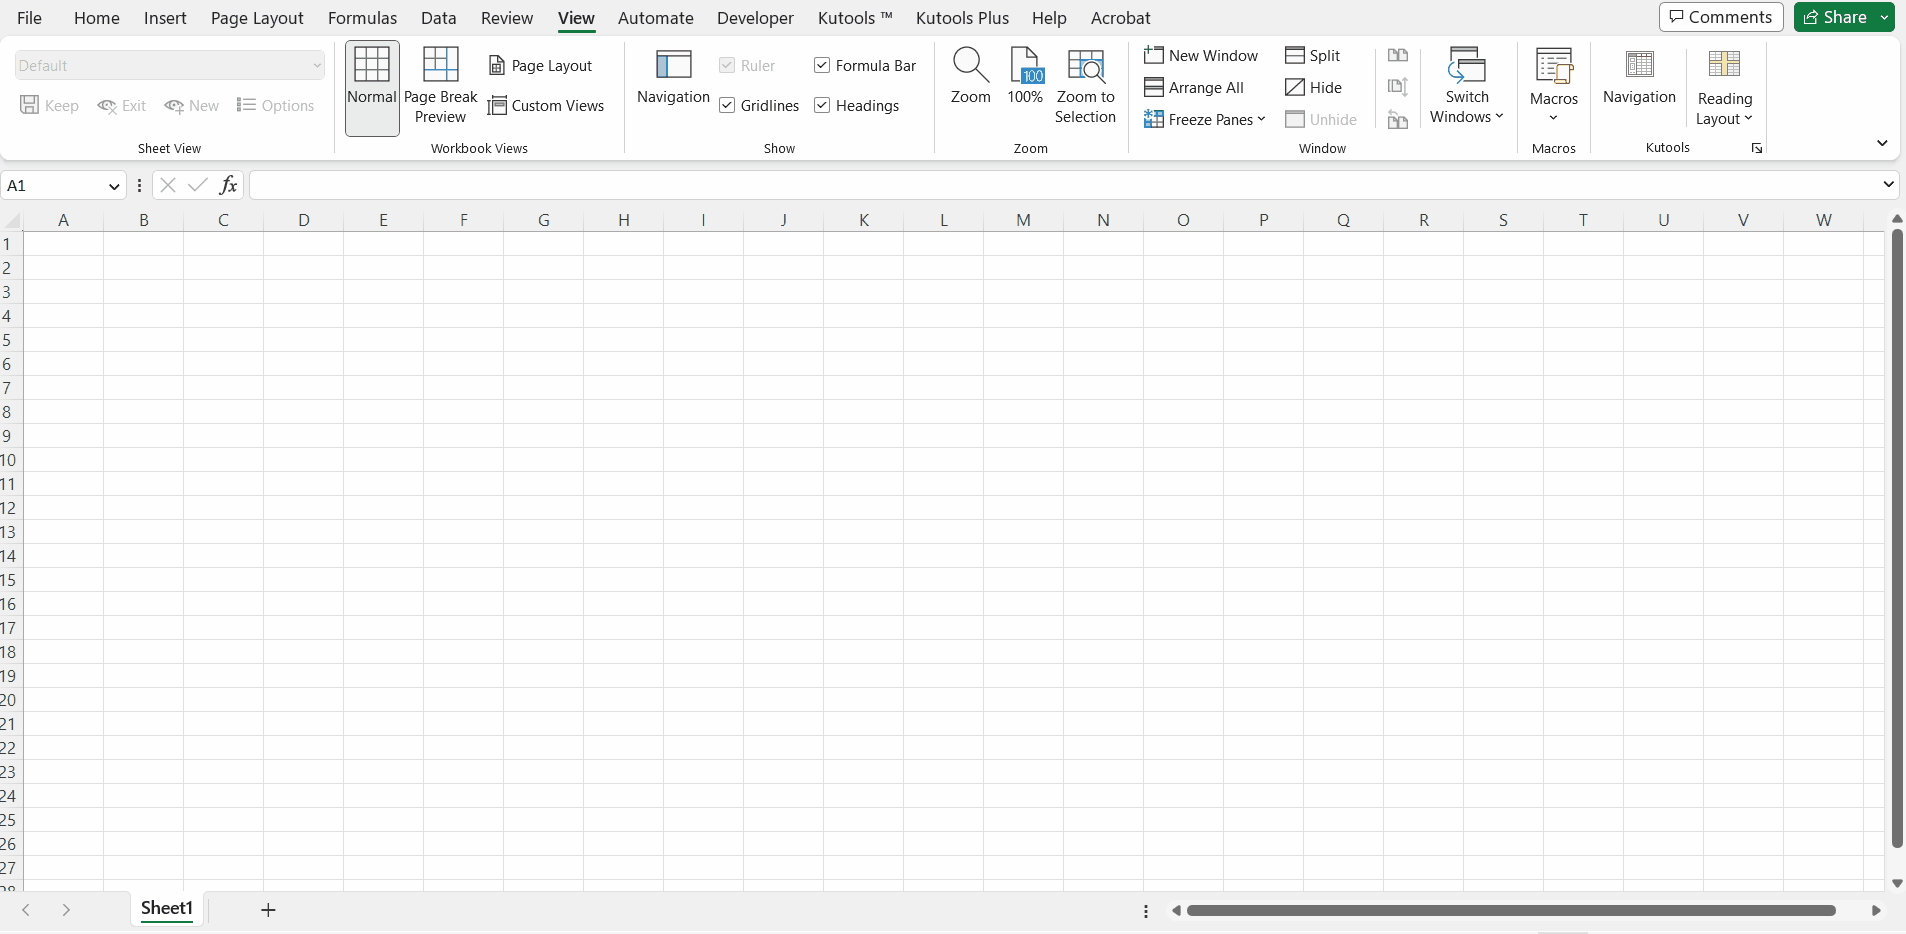Open Custom Views
The width and height of the screenshot is (1906, 934).
pos(548,105)
